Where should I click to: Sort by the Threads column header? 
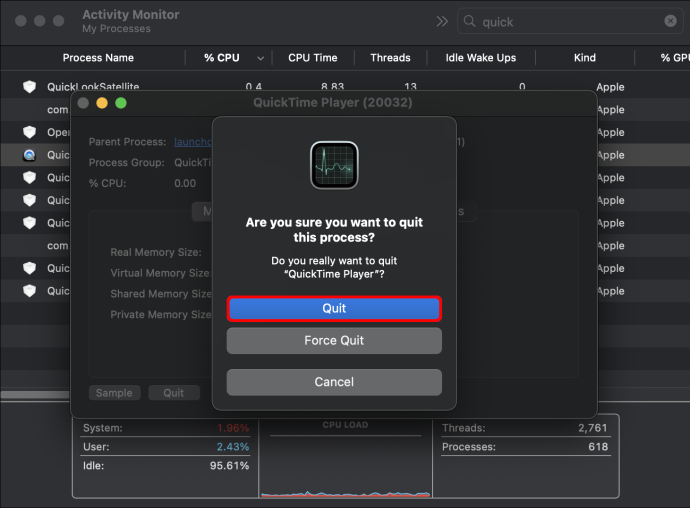click(x=390, y=58)
